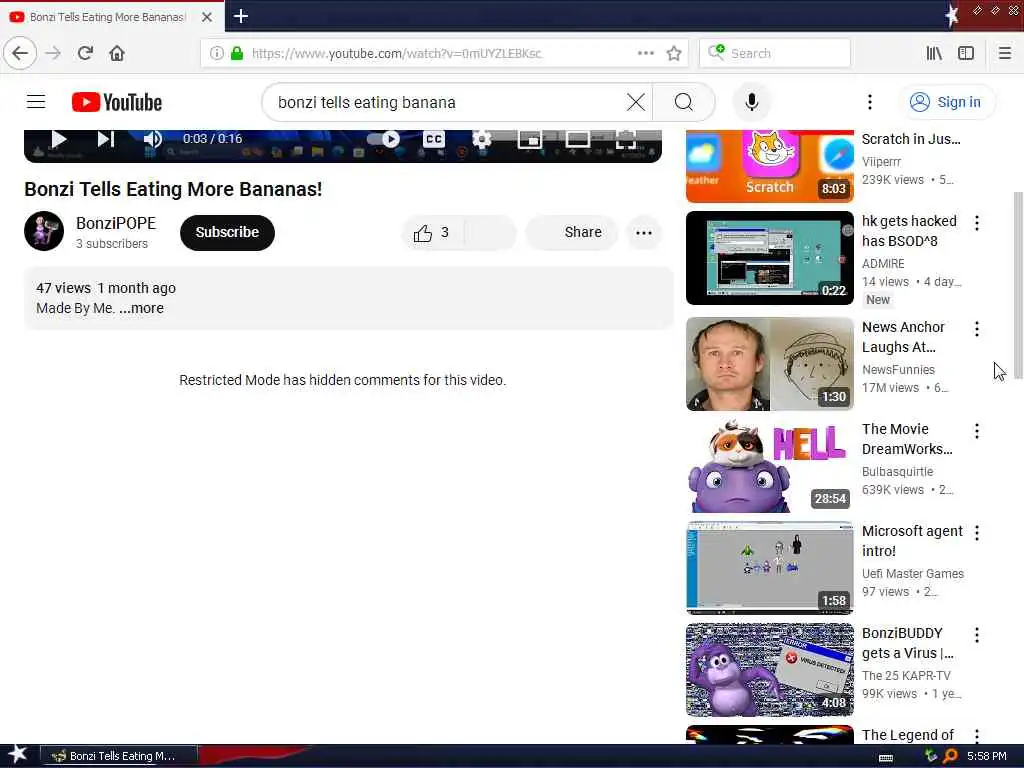
Task: Enter full screen mode
Action: tap(626, 138)
